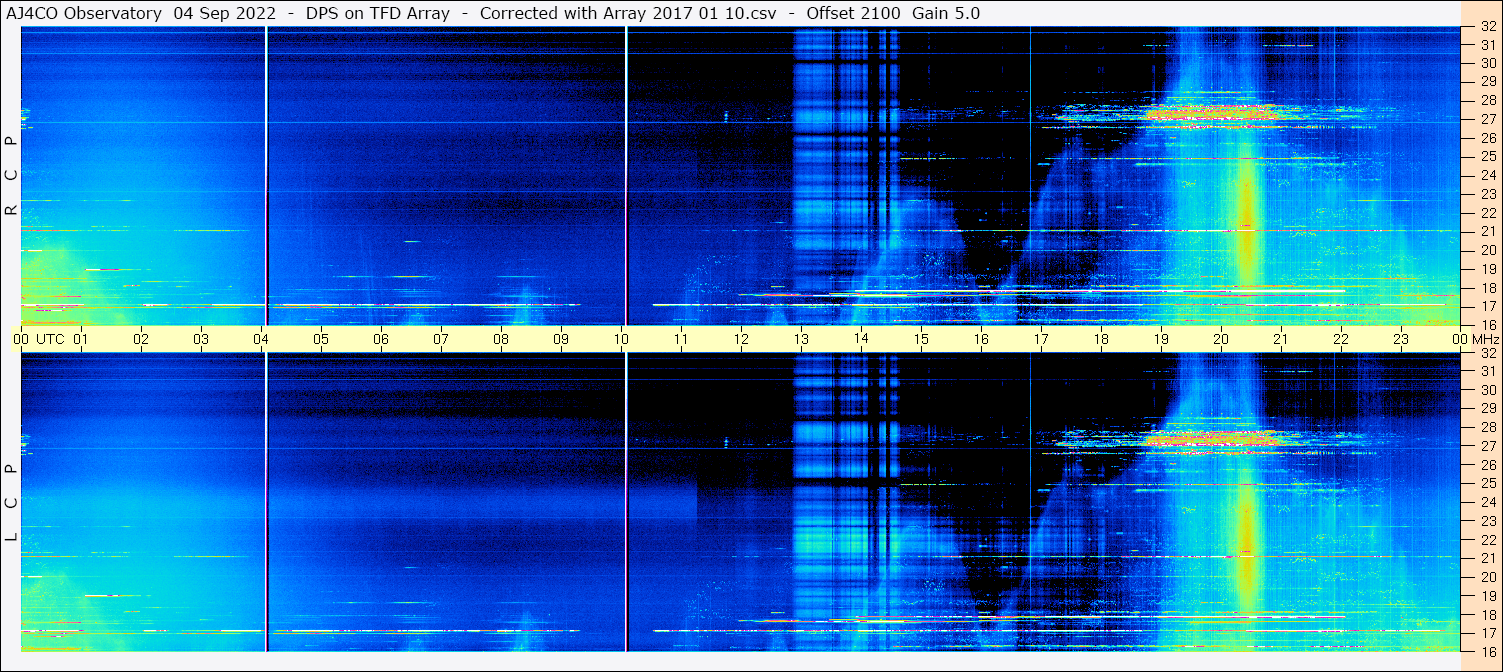Click the 19 MHz label of RCP panel
The image size is (1503, 672).
[x=1487, y=269]
